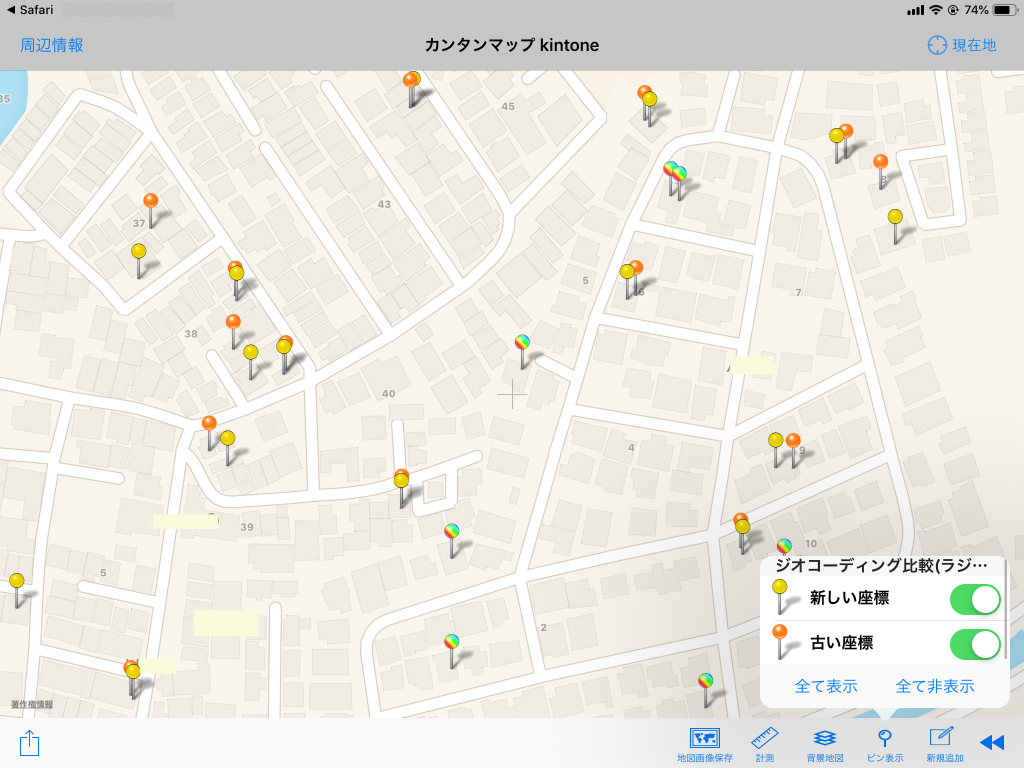Open the 背景地図 background map layers
The image size is (1024, 768).
pos(825,745)
